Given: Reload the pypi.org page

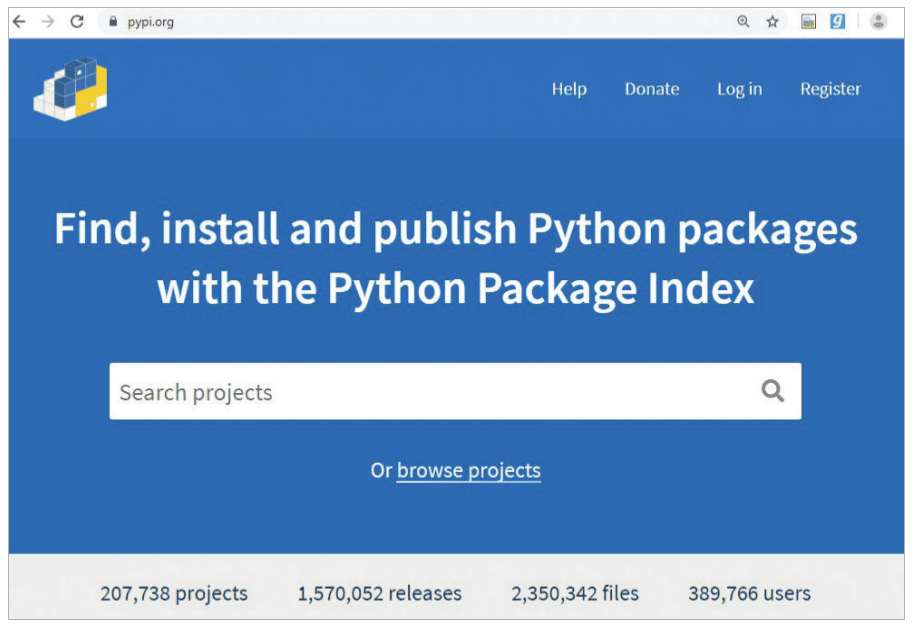Looking at the screenshot, I should 77,21.
